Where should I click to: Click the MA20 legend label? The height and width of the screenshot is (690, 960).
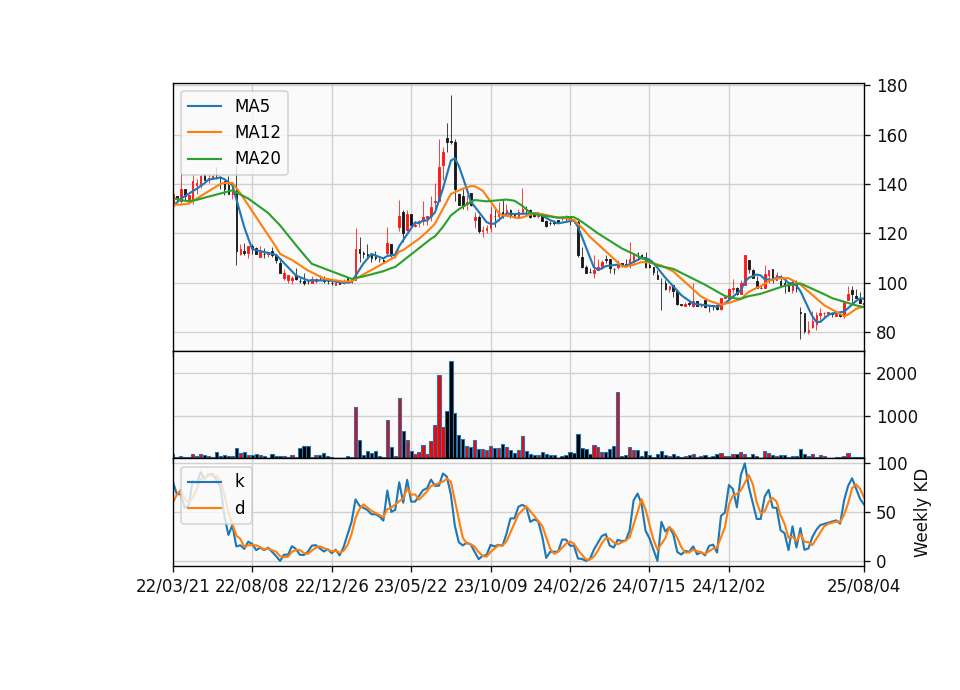pos(257,158)
